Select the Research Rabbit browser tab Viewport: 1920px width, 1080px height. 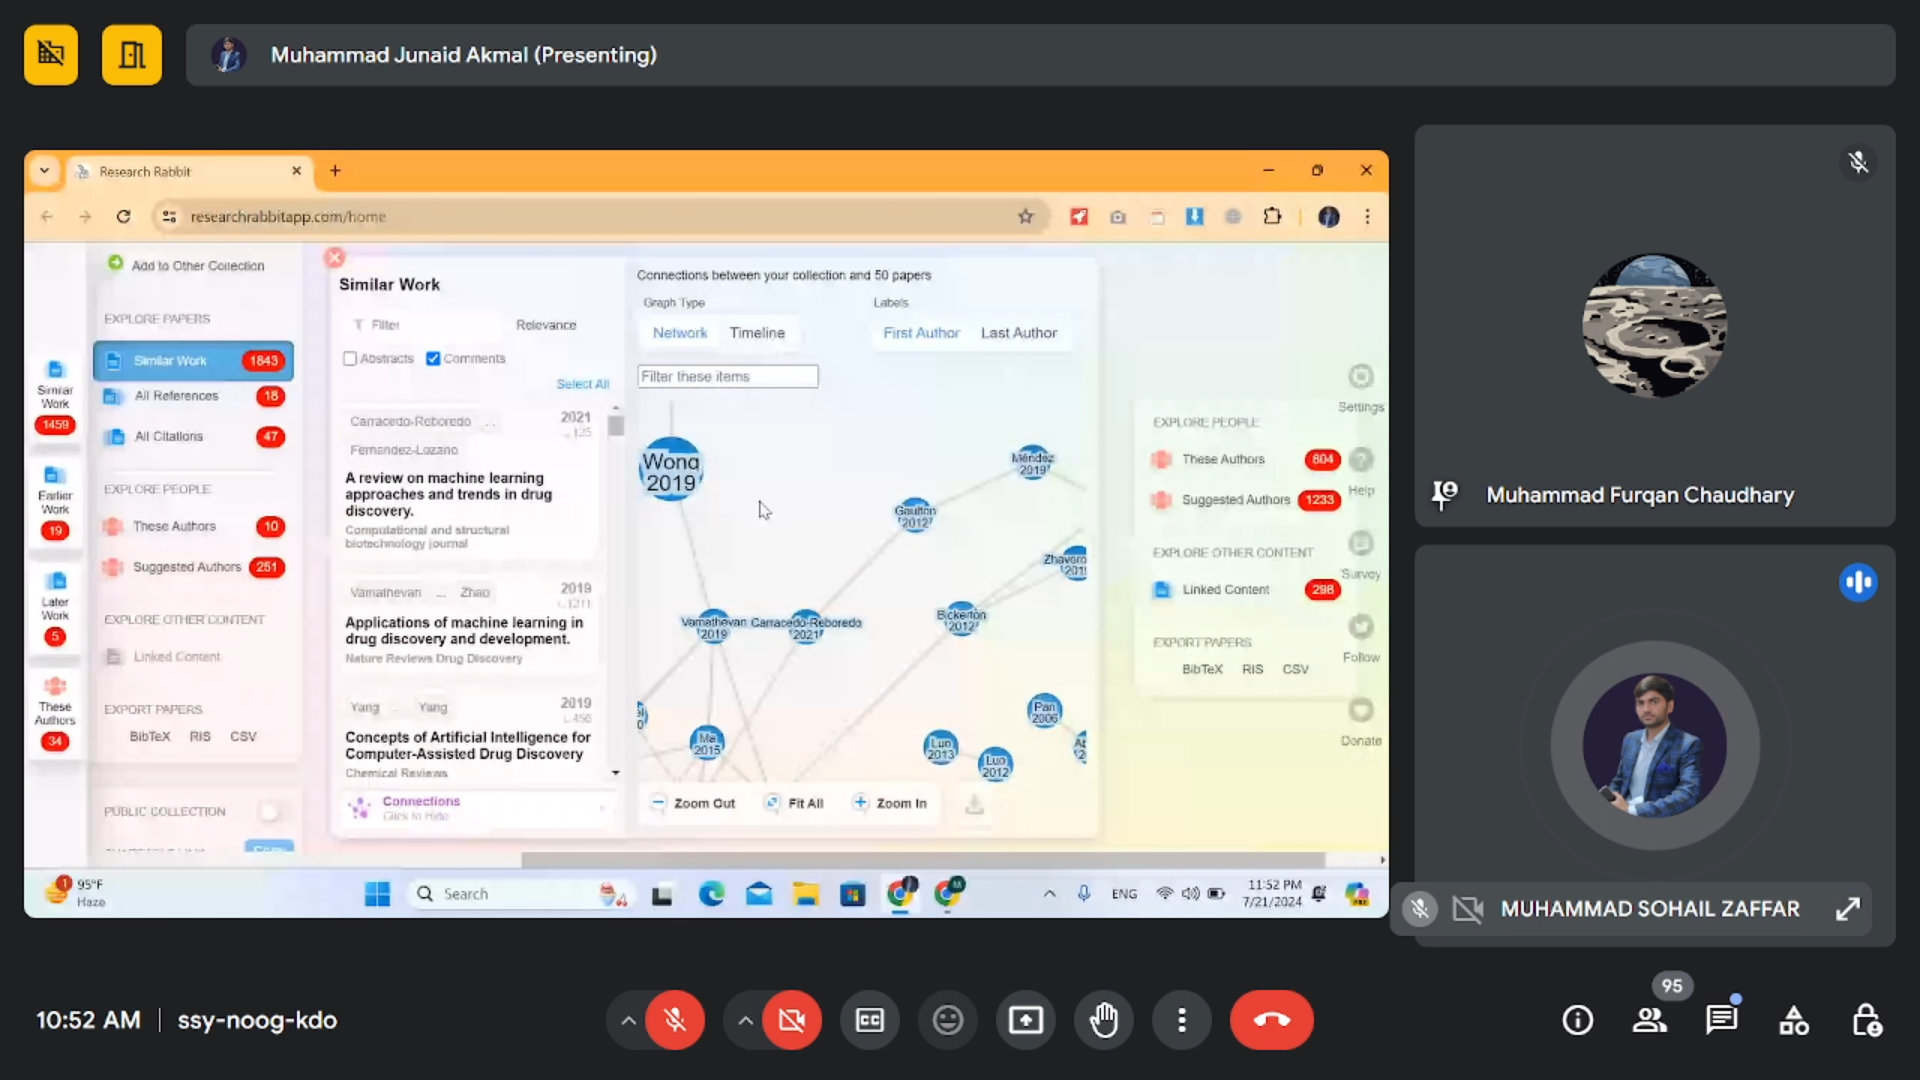click(x=190, y=172)
